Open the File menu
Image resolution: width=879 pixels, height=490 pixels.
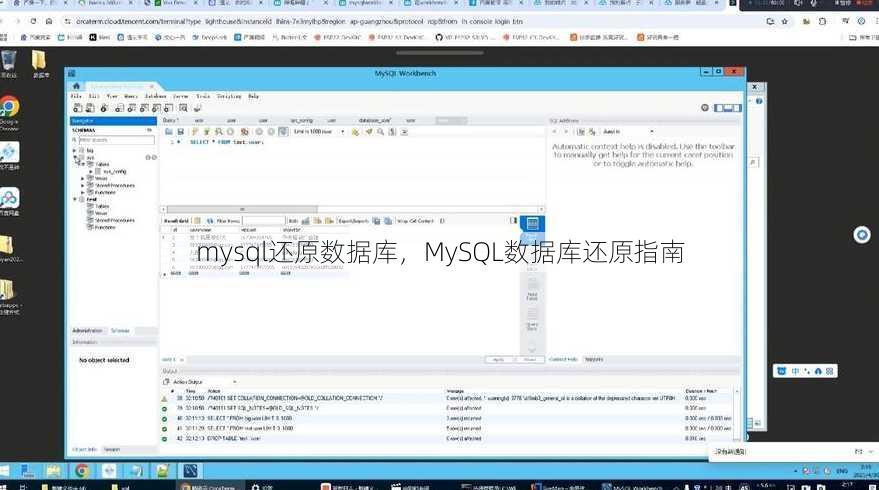(x=76, y=96)
